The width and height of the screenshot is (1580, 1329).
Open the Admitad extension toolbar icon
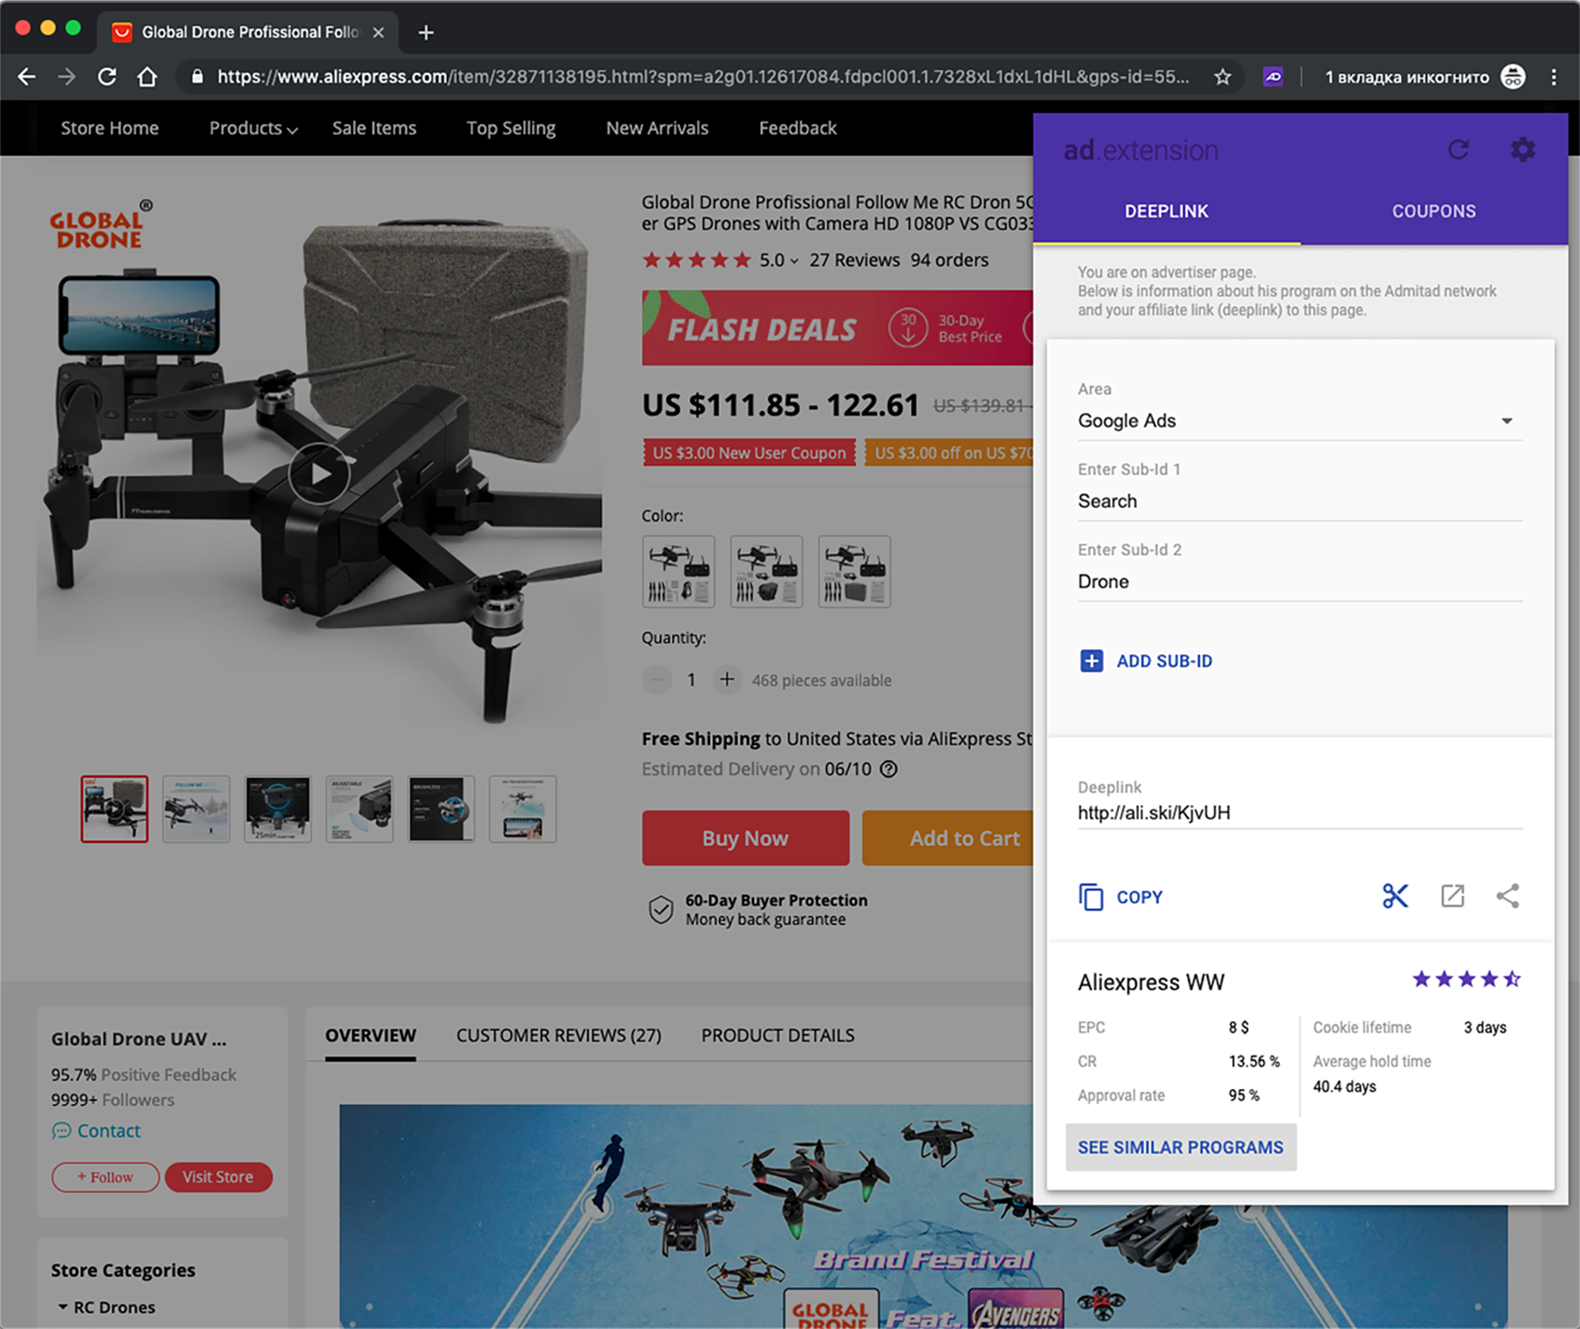coord(1273,77)
